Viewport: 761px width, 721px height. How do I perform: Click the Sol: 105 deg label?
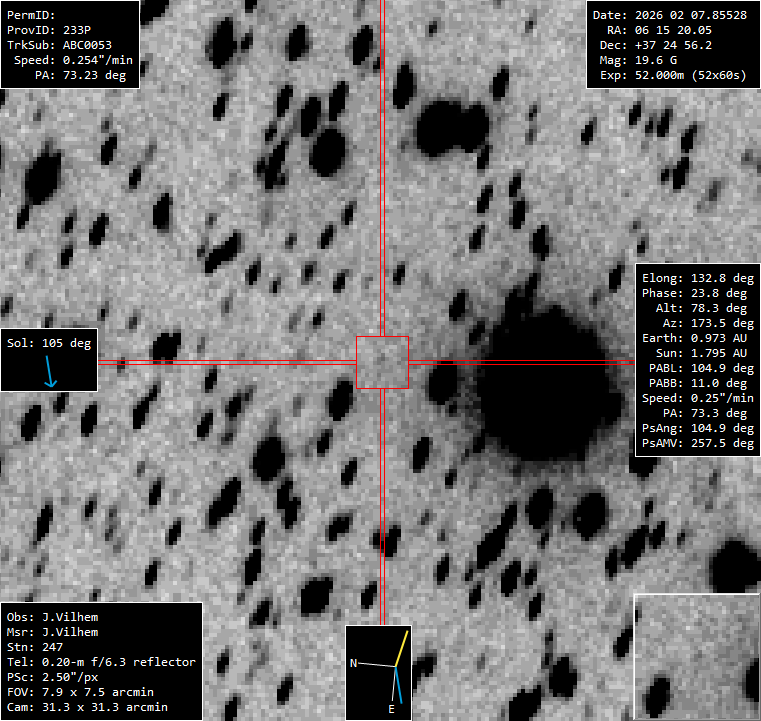(x=49, y=343)
